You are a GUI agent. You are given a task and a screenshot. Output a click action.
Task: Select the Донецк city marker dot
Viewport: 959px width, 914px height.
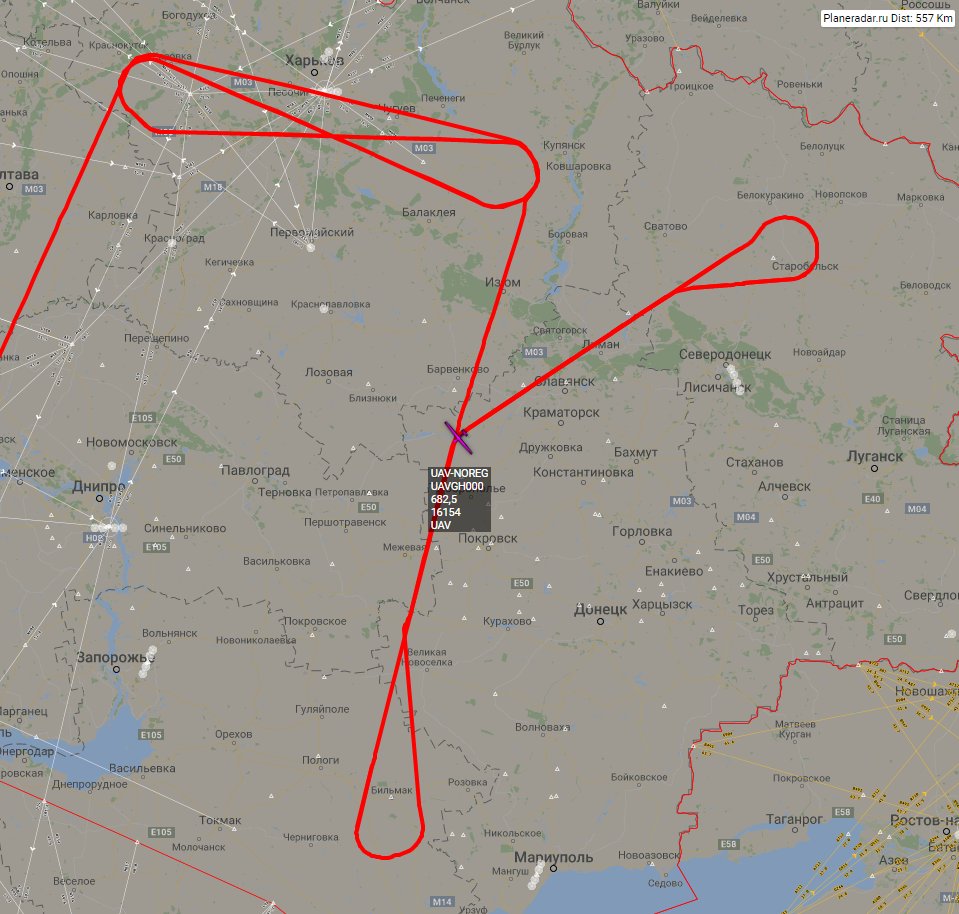point(601,622)
